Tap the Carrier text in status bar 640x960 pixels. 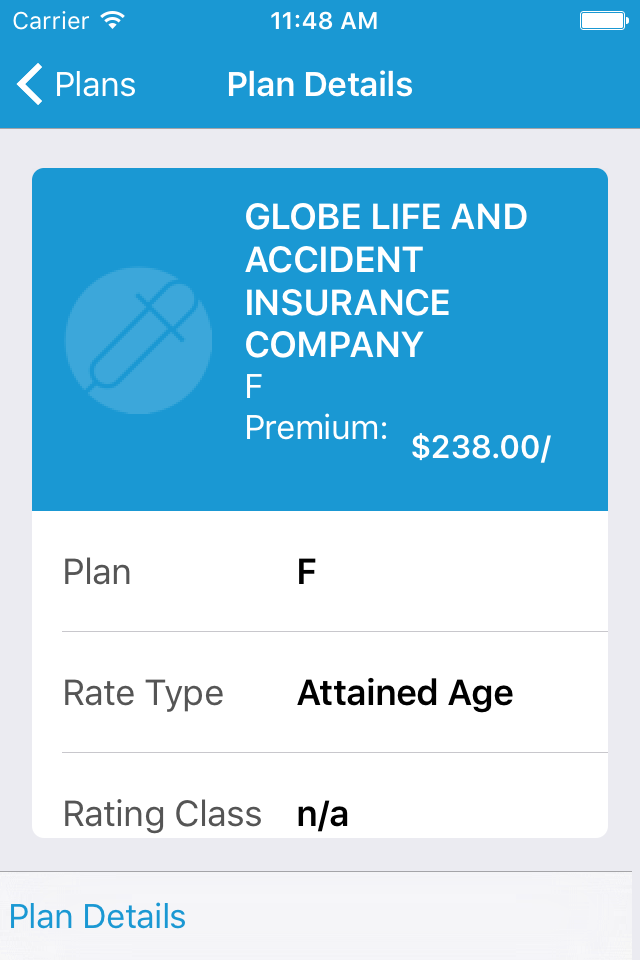click(50, 20)
